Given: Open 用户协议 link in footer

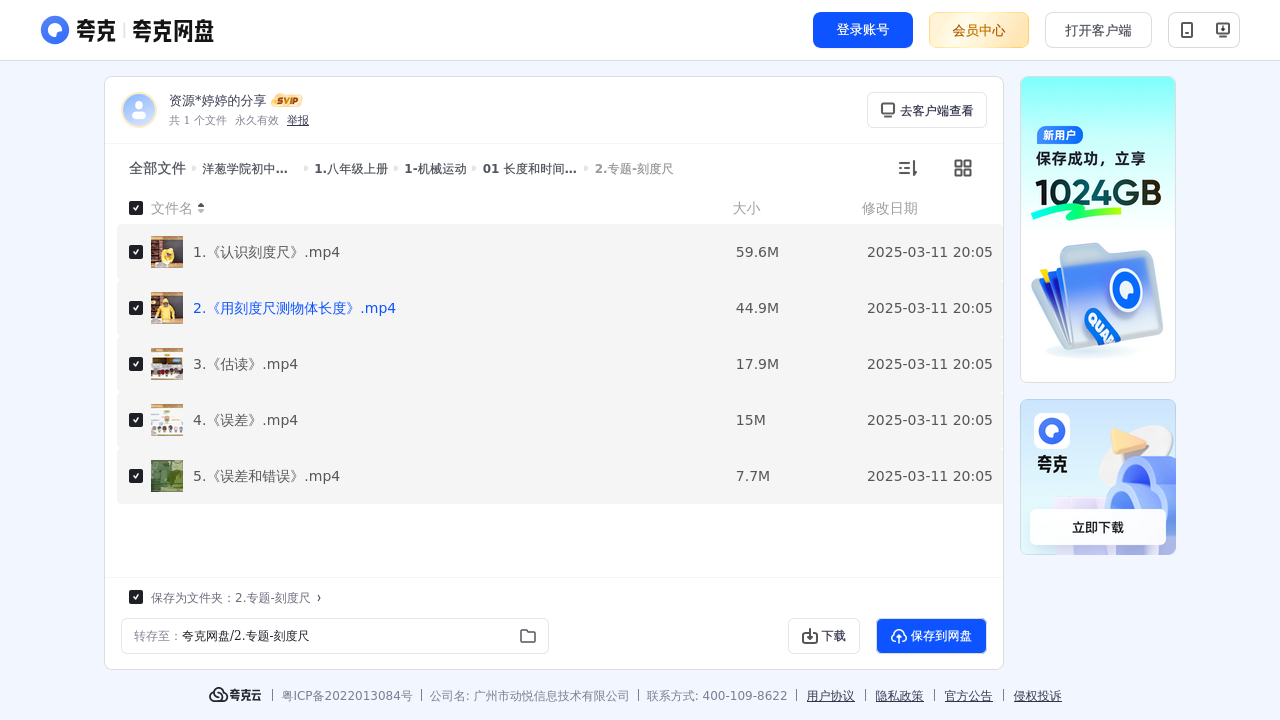Looking at the screenshot, I should [831, 696].
